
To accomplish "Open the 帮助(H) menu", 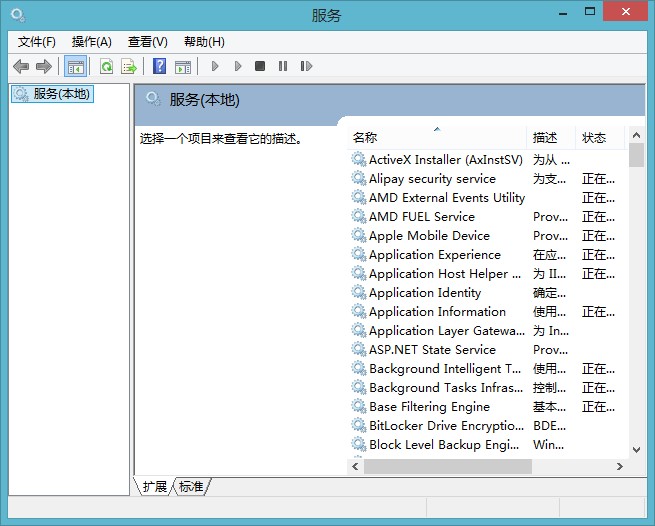I will 204,42.
